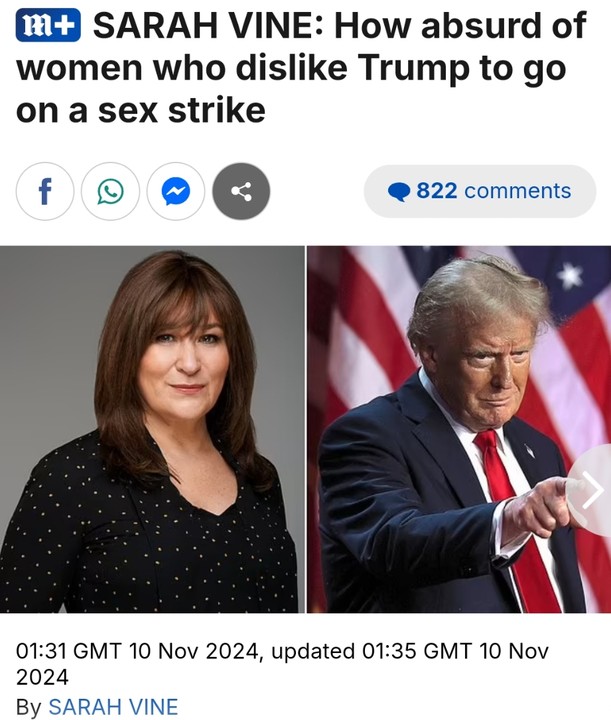Click the blue comment bubble icon
This screenshot has width=611, height=720.
pos(398,192)
